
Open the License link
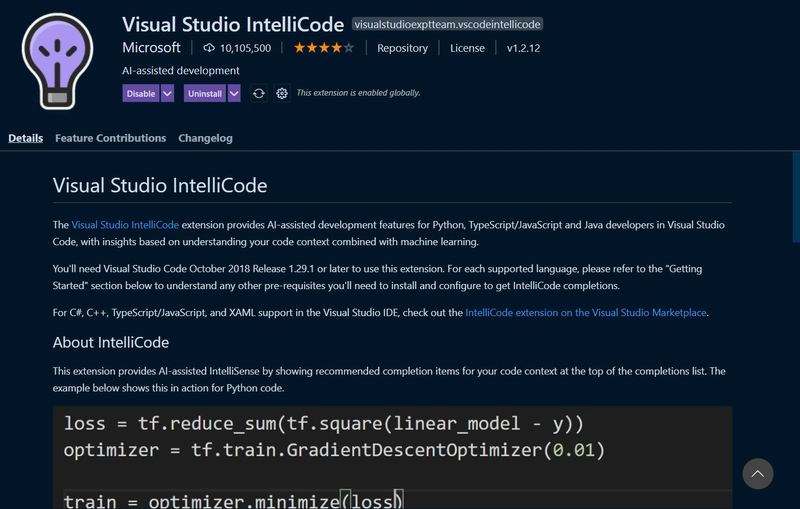(x=467, y=48)
